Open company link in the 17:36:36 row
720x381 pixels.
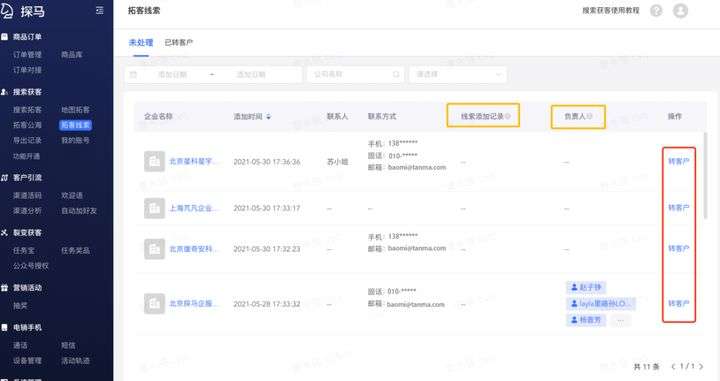tap(194, 161)
